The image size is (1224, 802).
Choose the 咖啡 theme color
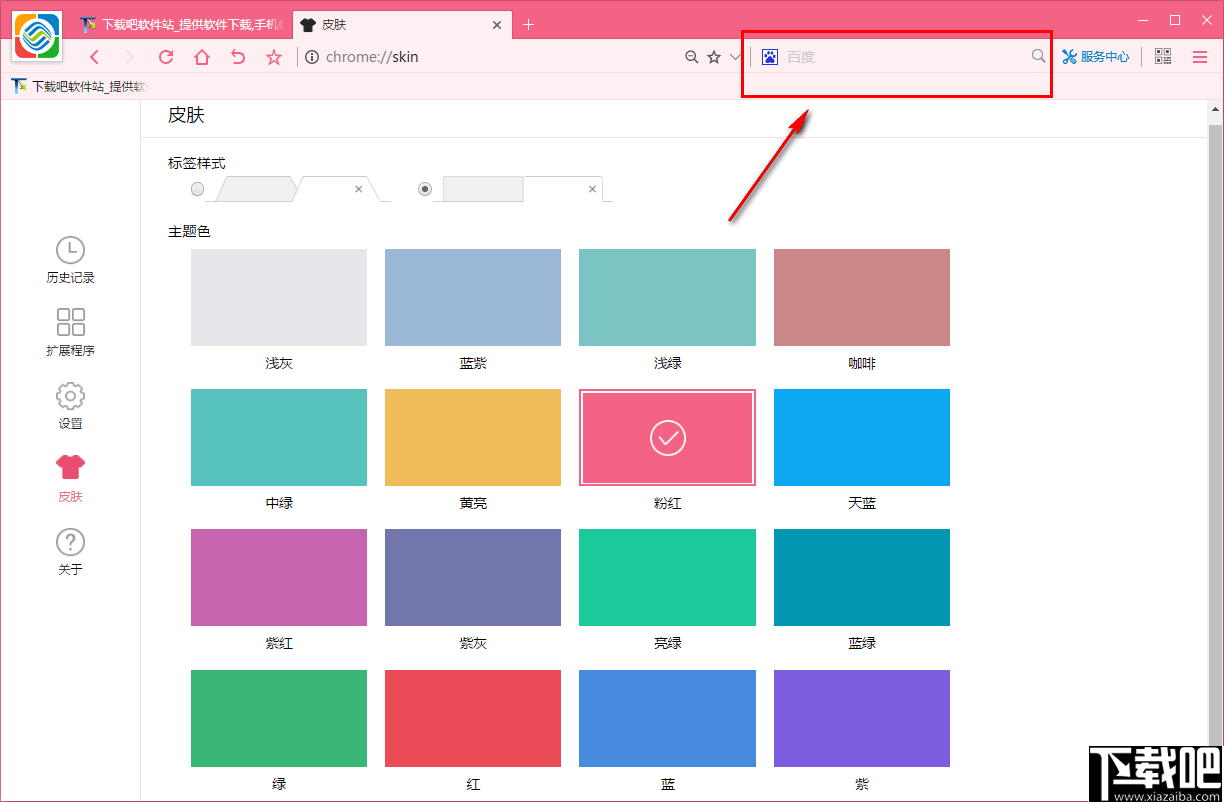(862, 297)
